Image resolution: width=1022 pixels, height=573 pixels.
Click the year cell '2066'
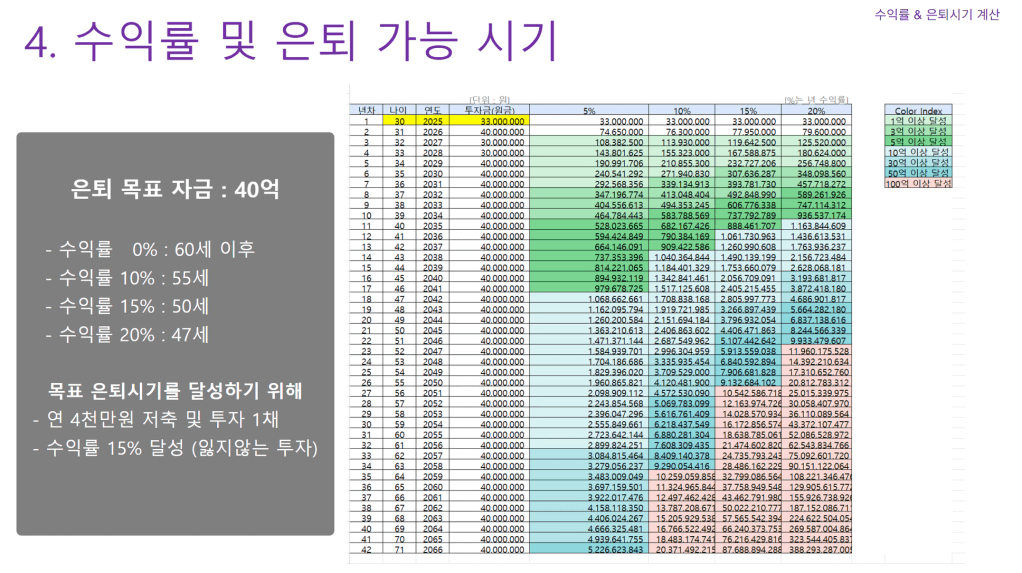433,549
